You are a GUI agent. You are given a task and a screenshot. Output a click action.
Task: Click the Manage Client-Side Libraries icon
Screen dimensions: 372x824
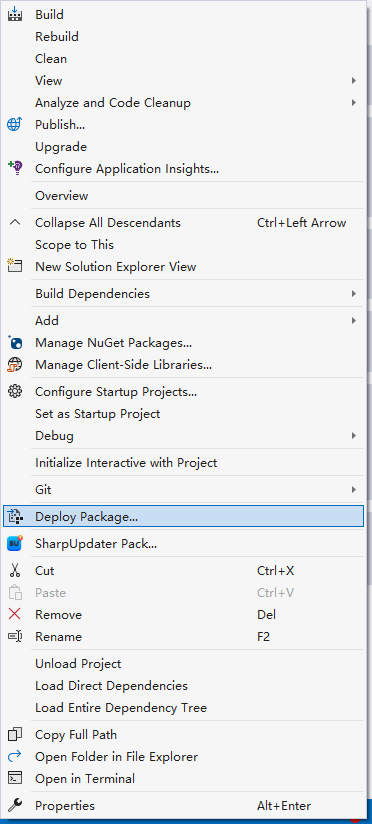tap(15, 365)
